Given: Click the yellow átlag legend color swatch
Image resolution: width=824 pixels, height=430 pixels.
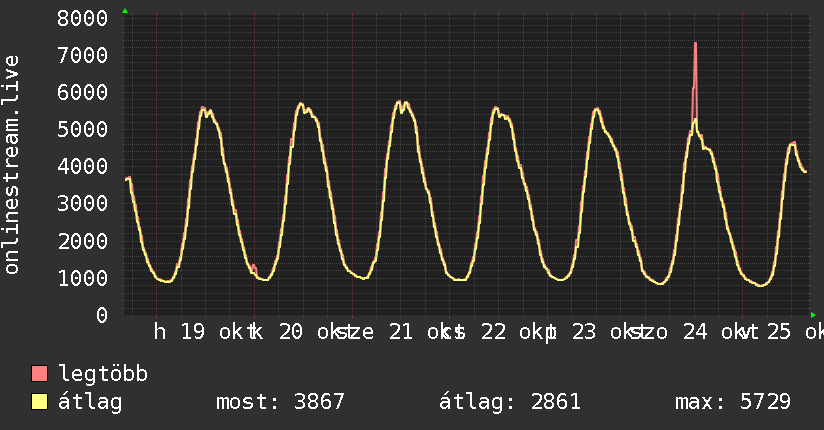Looking at the screenshot, I should coord(39,402).
